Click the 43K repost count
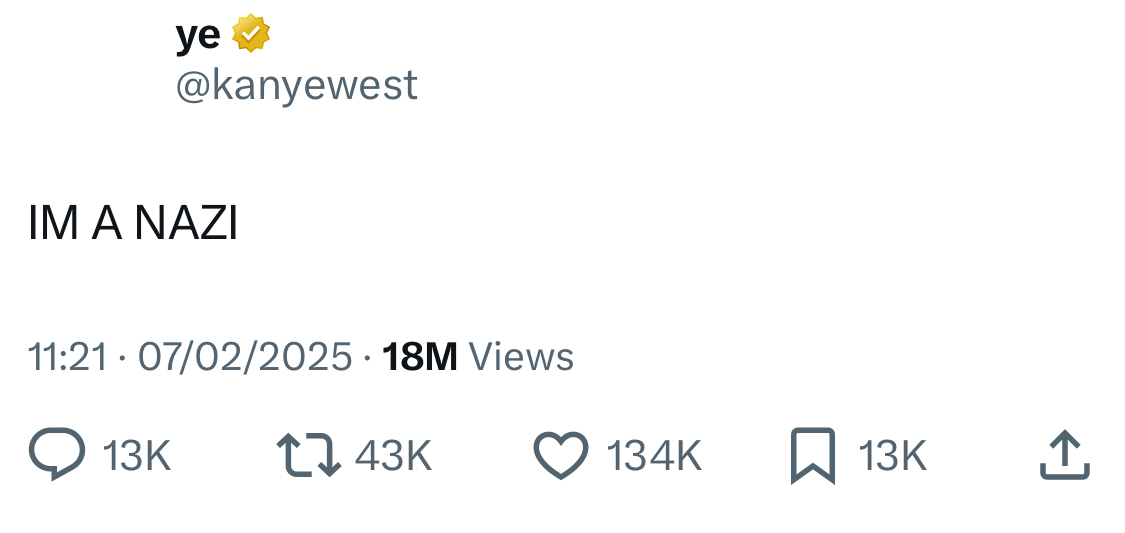 point(393,457)
